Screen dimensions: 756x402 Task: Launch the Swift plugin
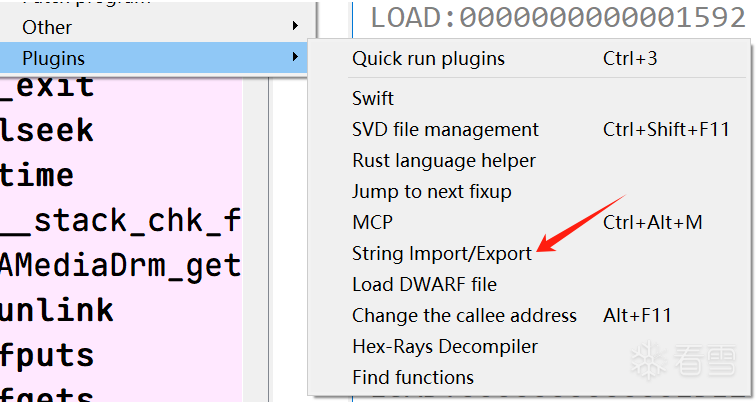coord(373,98)
